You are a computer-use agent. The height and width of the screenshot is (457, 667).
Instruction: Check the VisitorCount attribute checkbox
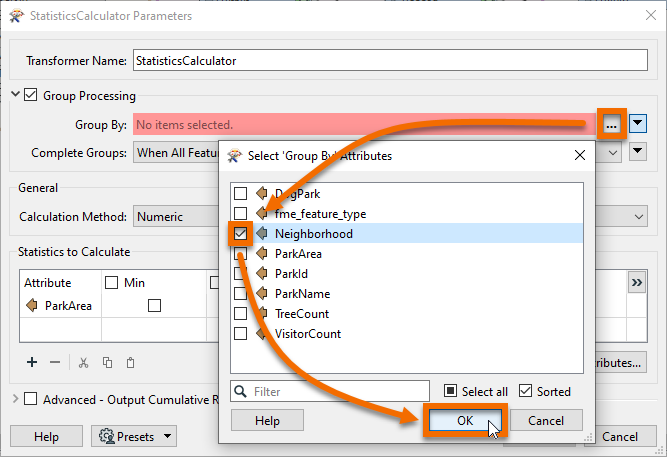[240, 334]
